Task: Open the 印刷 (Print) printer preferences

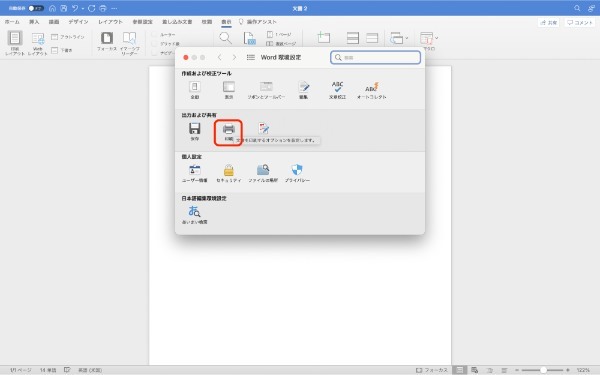Action: [x=228, y=129]
